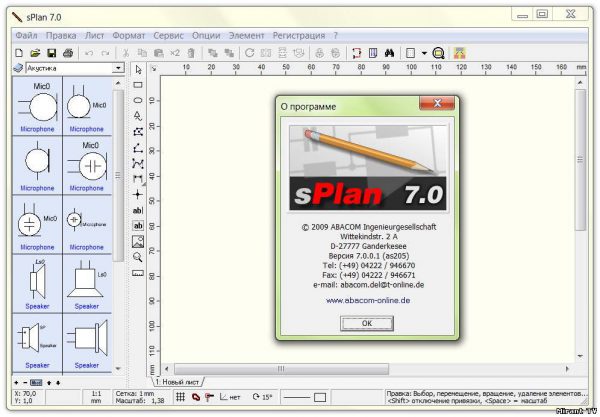
Task: Select the first Microphone symbol thumbnail
Action: click(x=37, y=106)
